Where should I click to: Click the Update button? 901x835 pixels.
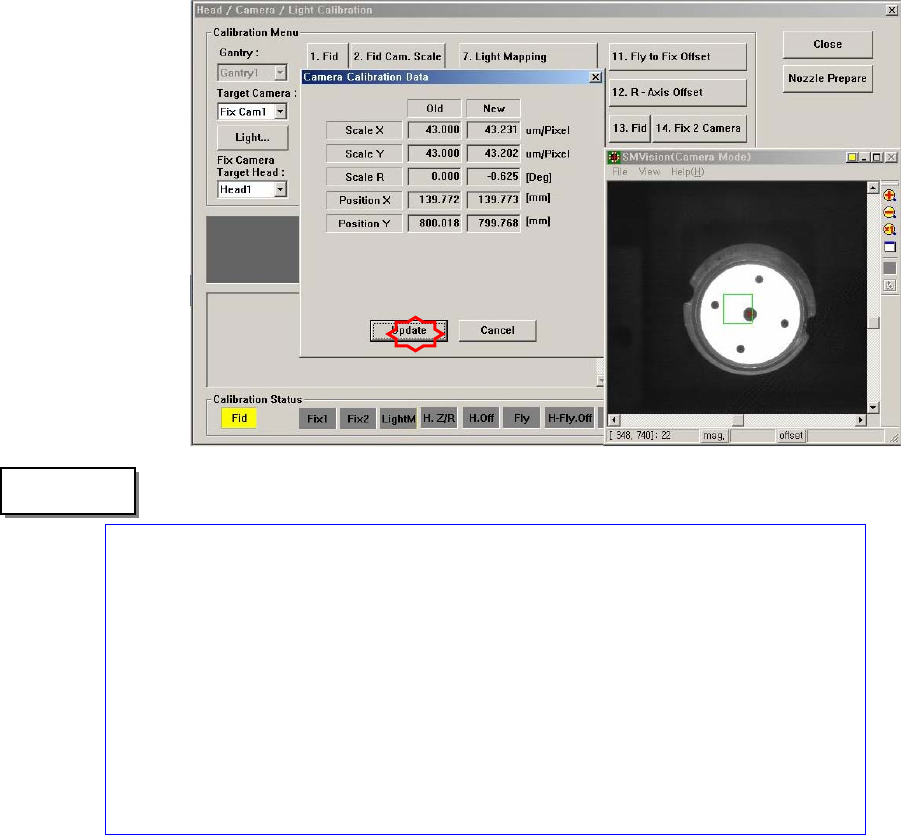(409, 330)
